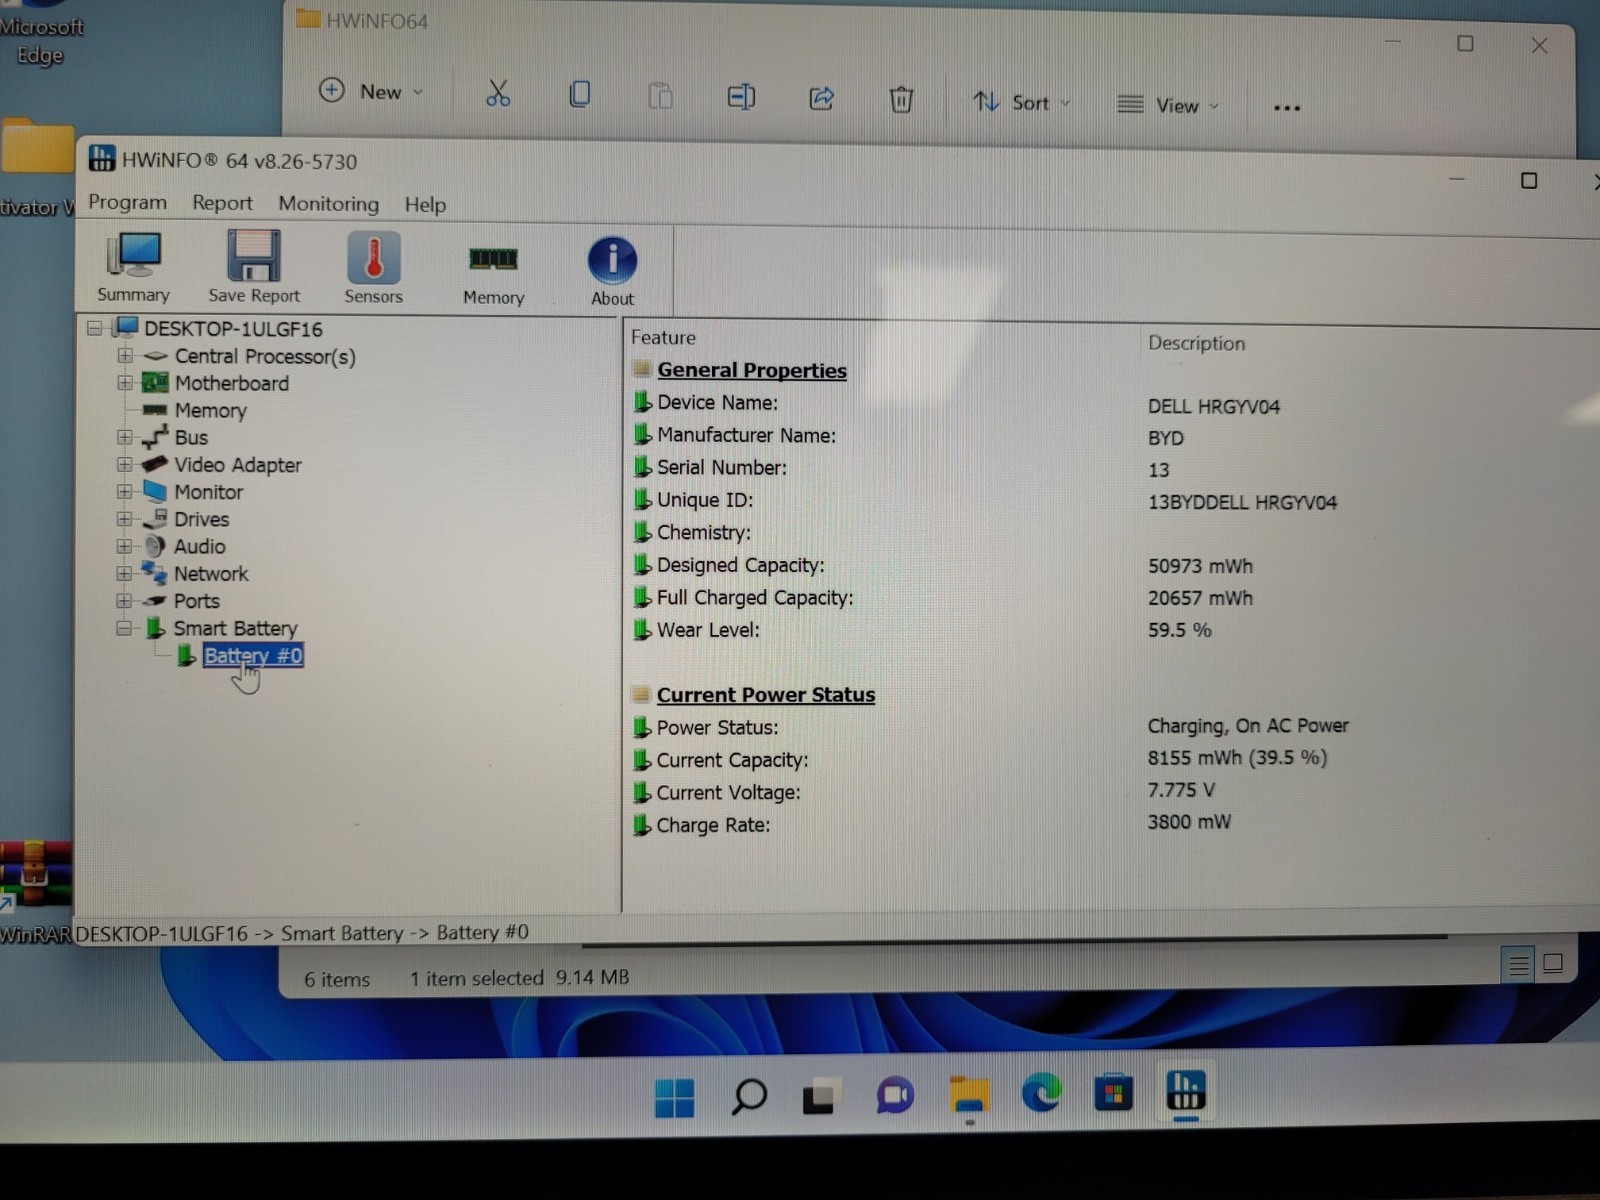
Task: Maximize the HWiNFO 64 window
Action: pyautogui.click(x=1528, y=181)
